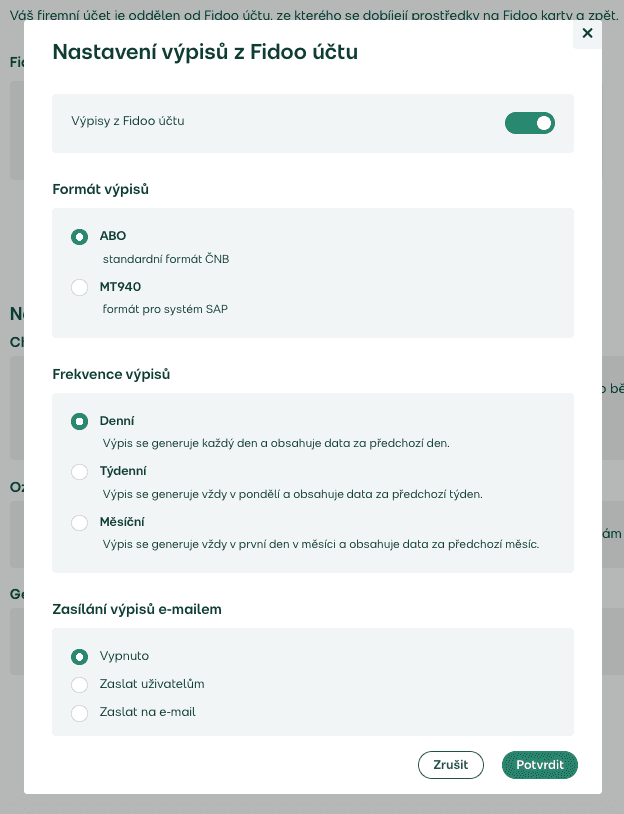This screenshot has height=814, width=624.
Task: Click the Denní label text
Action: point(117,420)
